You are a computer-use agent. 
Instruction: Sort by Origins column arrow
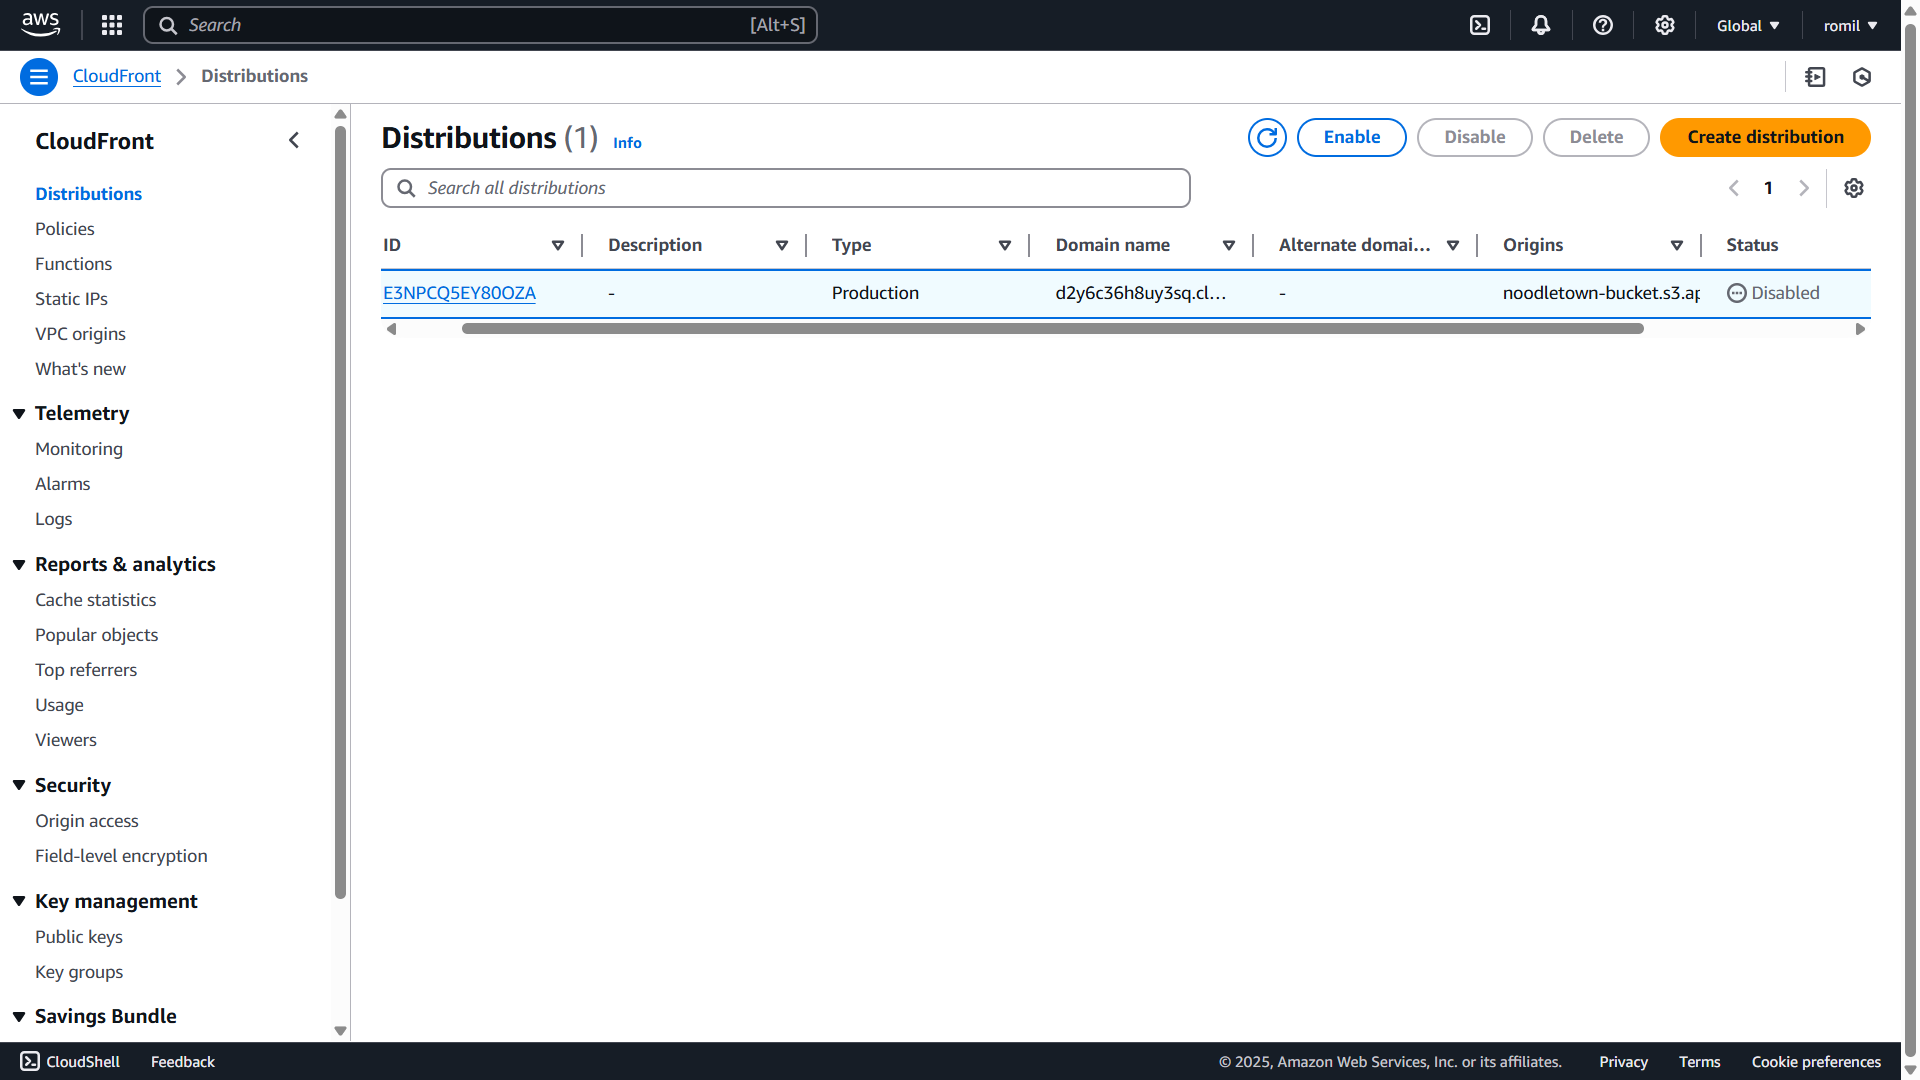[1677, 245]
